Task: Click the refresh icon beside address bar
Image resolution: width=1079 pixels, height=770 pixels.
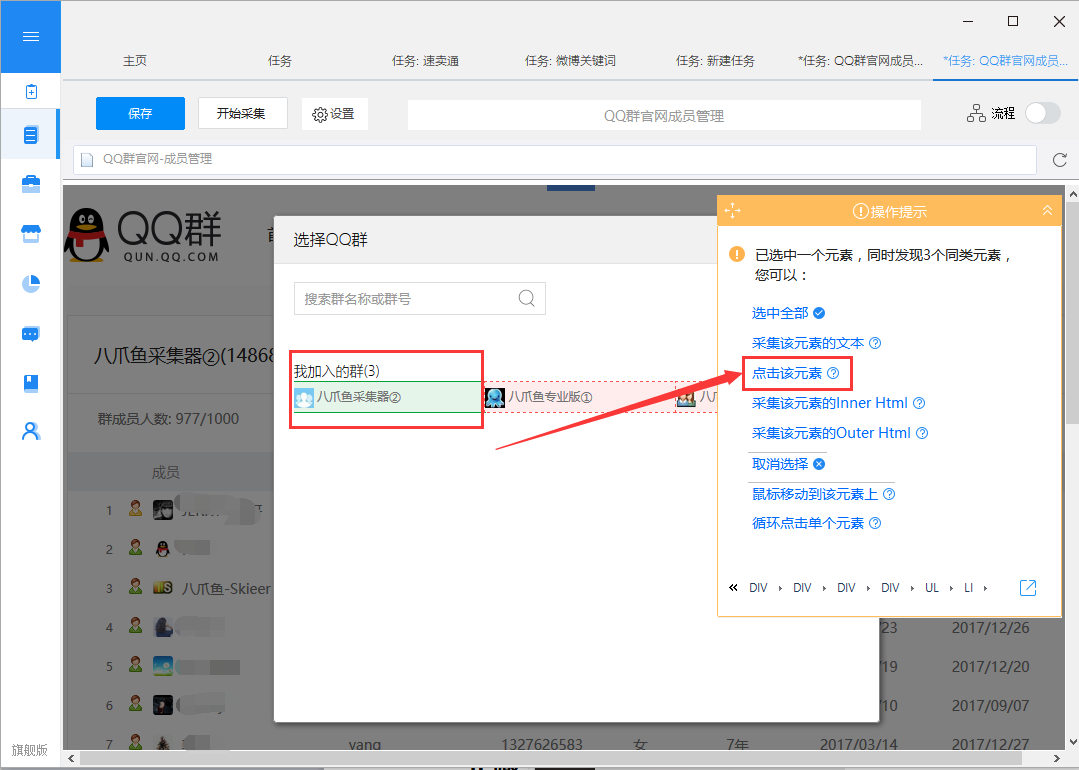Action: (1060, 160)
